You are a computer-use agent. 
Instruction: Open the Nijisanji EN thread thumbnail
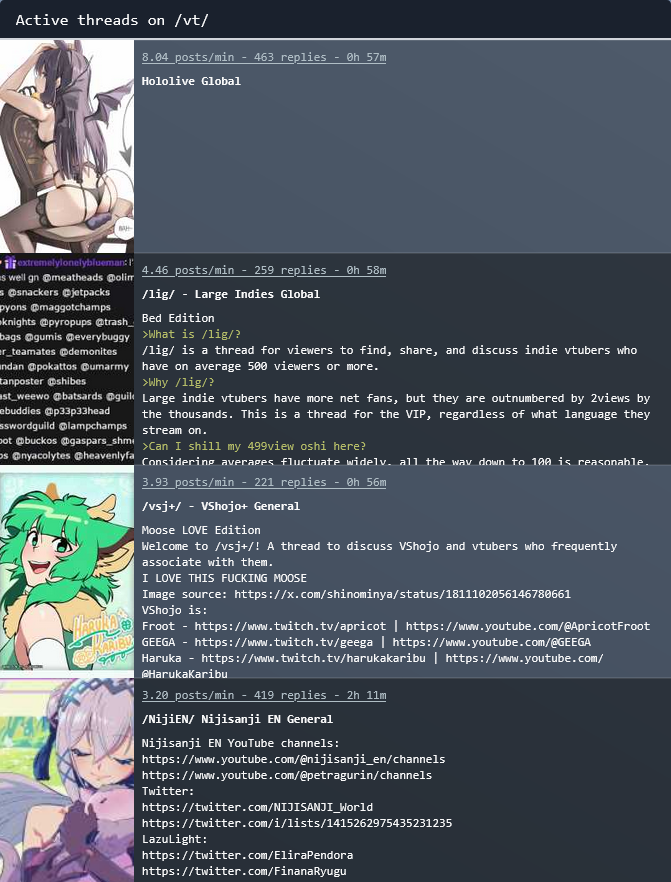(67, 780)
